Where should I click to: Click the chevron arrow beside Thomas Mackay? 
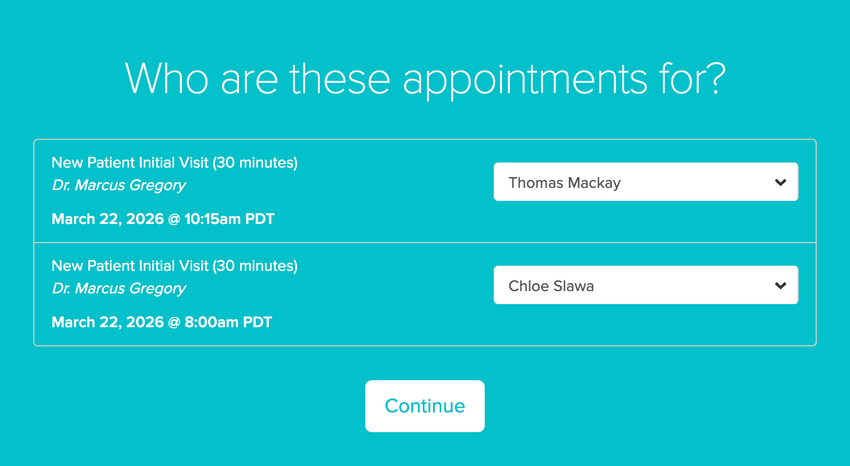coord(780,183)
